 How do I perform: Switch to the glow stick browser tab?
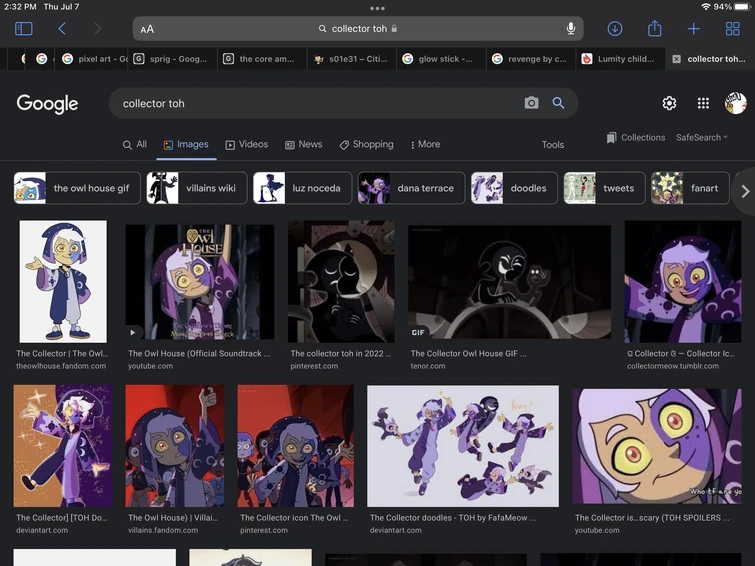[x=438, y=59]
